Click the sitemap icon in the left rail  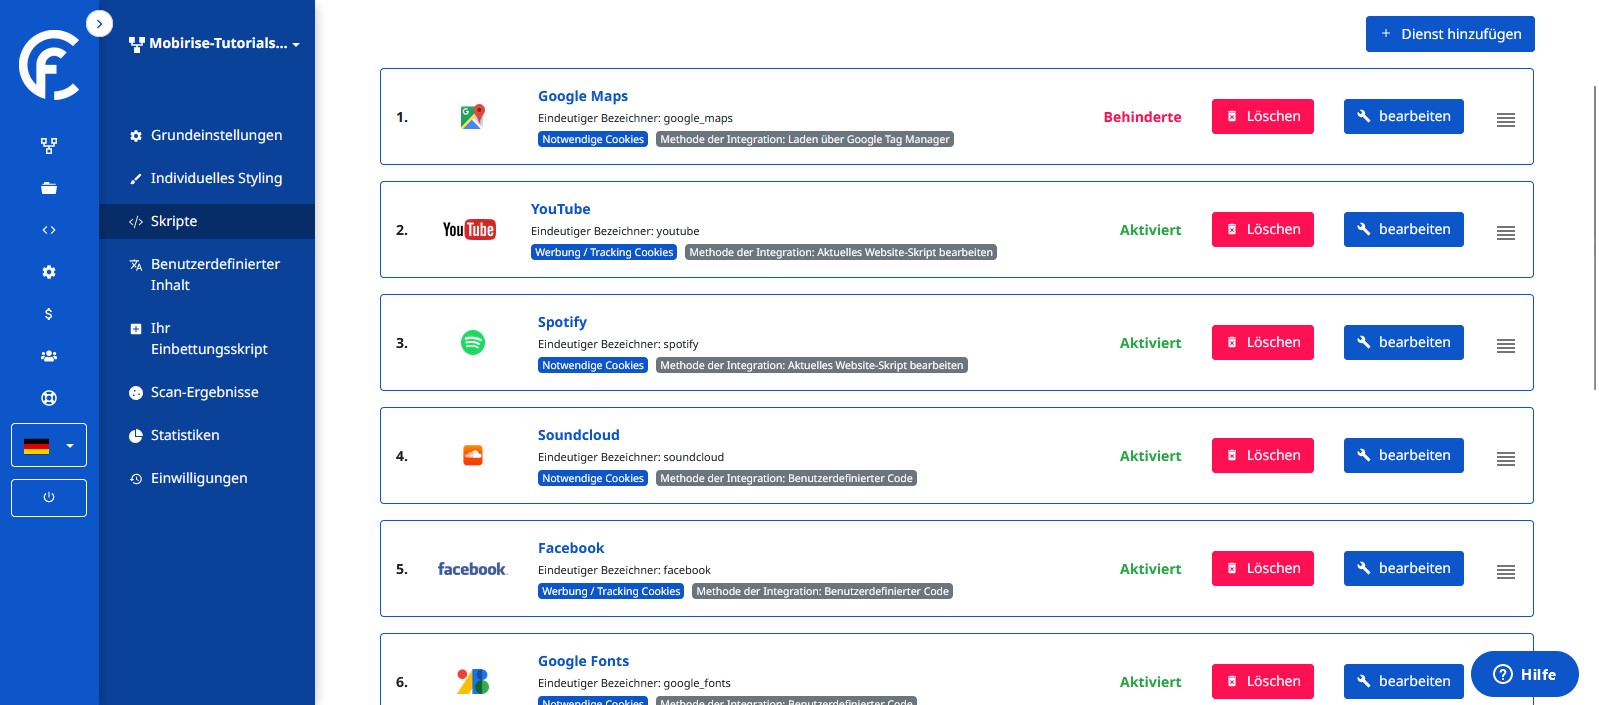click(x=49, y=146)
